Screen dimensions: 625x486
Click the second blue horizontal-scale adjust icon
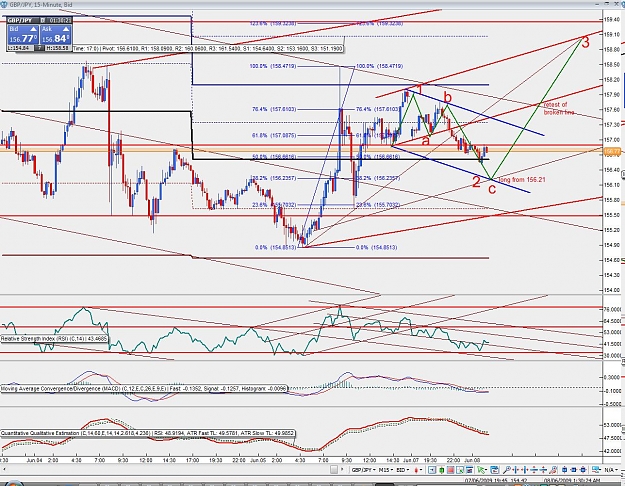pos(525,470)
